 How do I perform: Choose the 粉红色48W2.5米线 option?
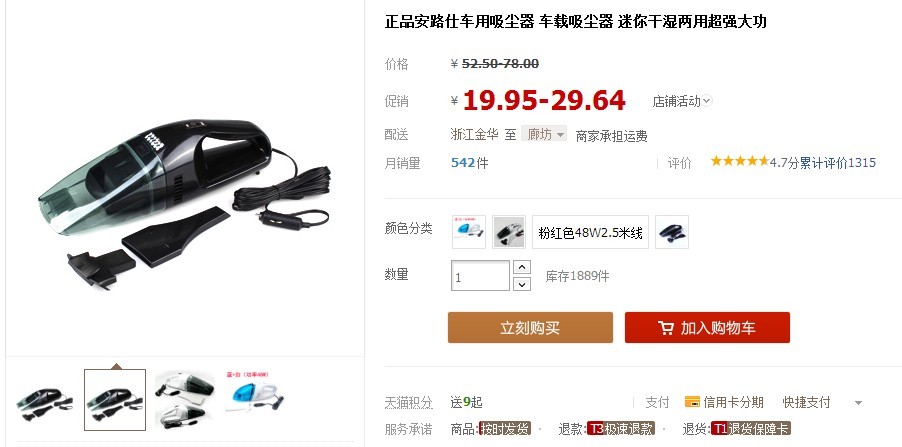(x=590, y=232)
